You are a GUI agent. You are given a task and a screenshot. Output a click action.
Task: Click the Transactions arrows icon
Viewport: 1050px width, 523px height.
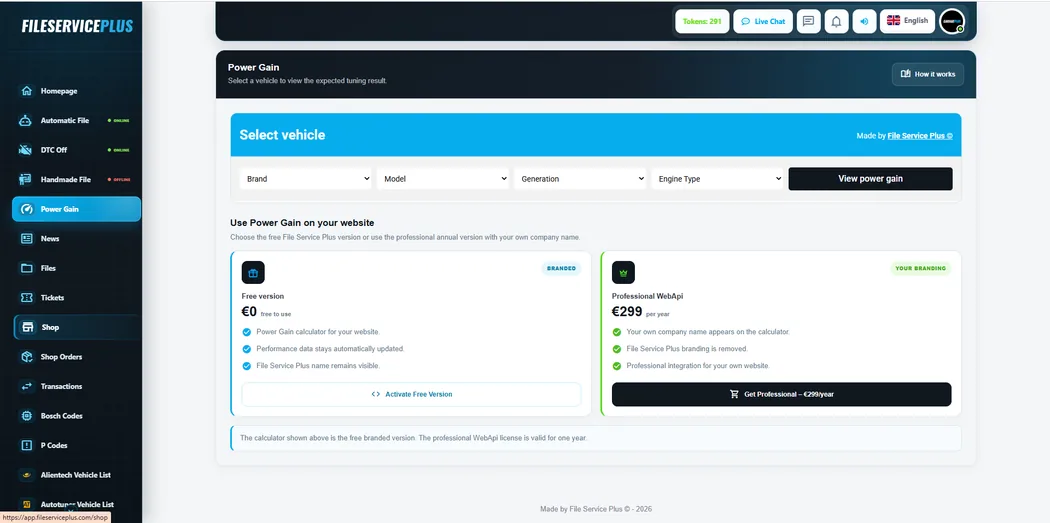click(x=26, y=386)
